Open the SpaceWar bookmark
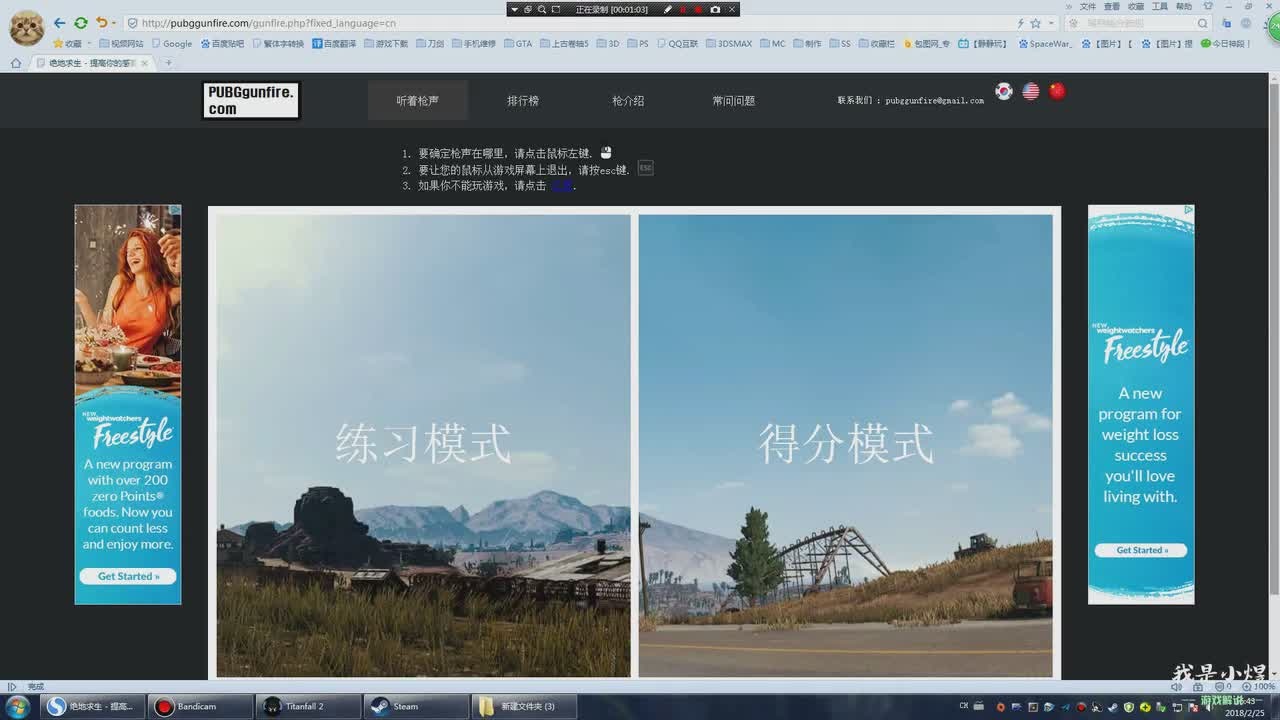 coord(1045,44)
